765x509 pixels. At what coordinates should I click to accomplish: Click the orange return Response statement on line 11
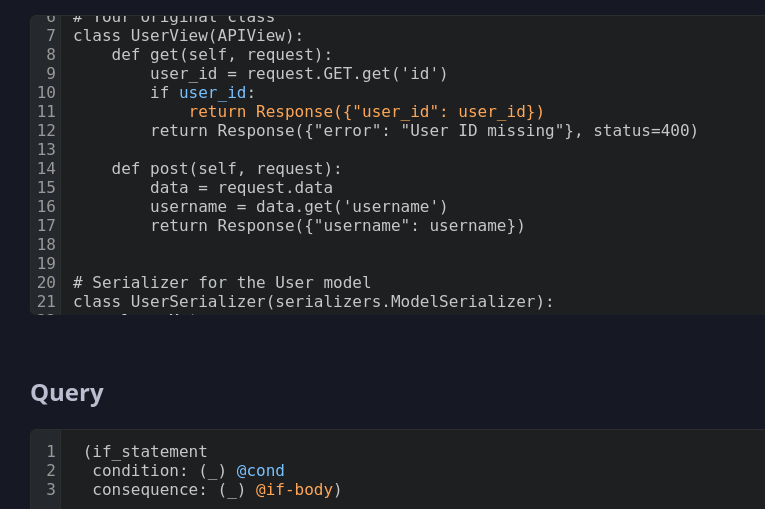coord(366,112)
